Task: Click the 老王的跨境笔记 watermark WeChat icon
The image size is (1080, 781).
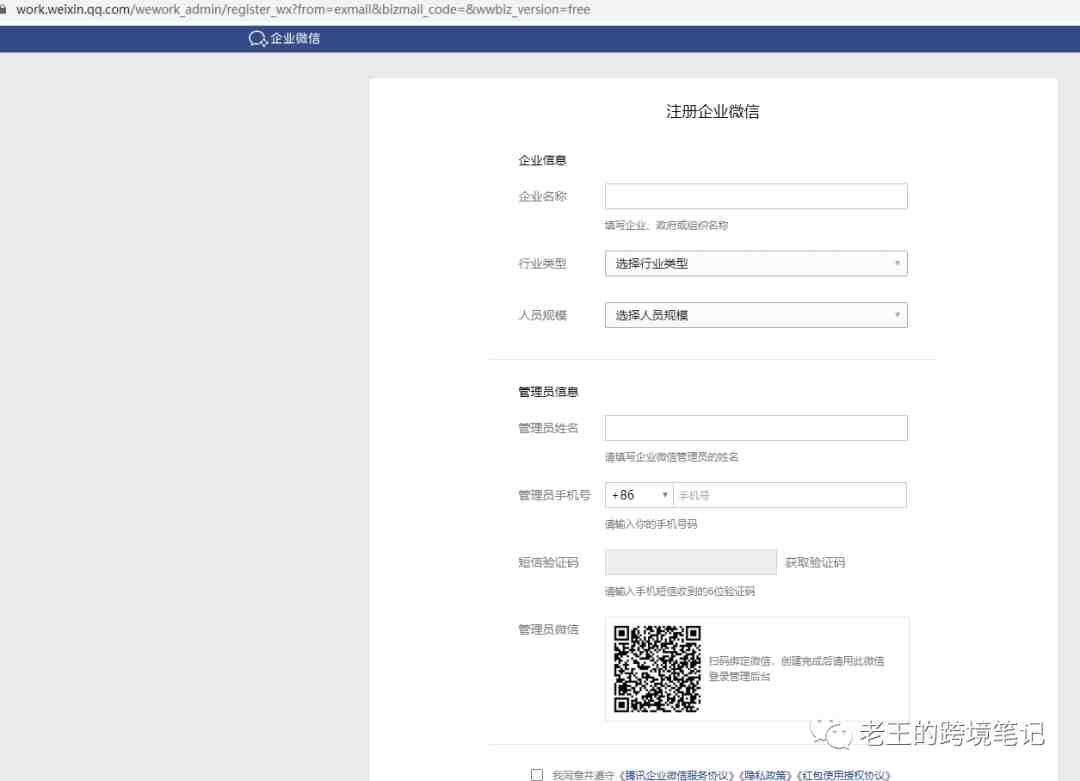Action: [x=832, y=733]
